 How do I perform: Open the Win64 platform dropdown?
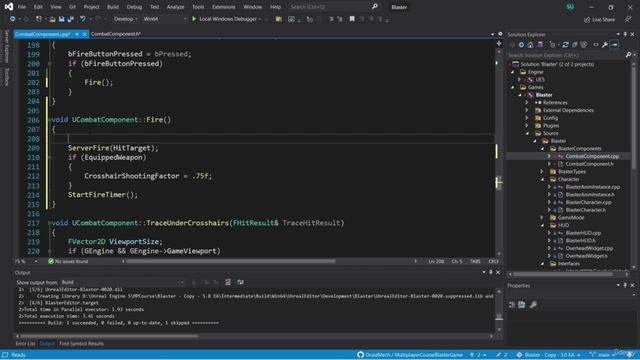coord(165,19)
